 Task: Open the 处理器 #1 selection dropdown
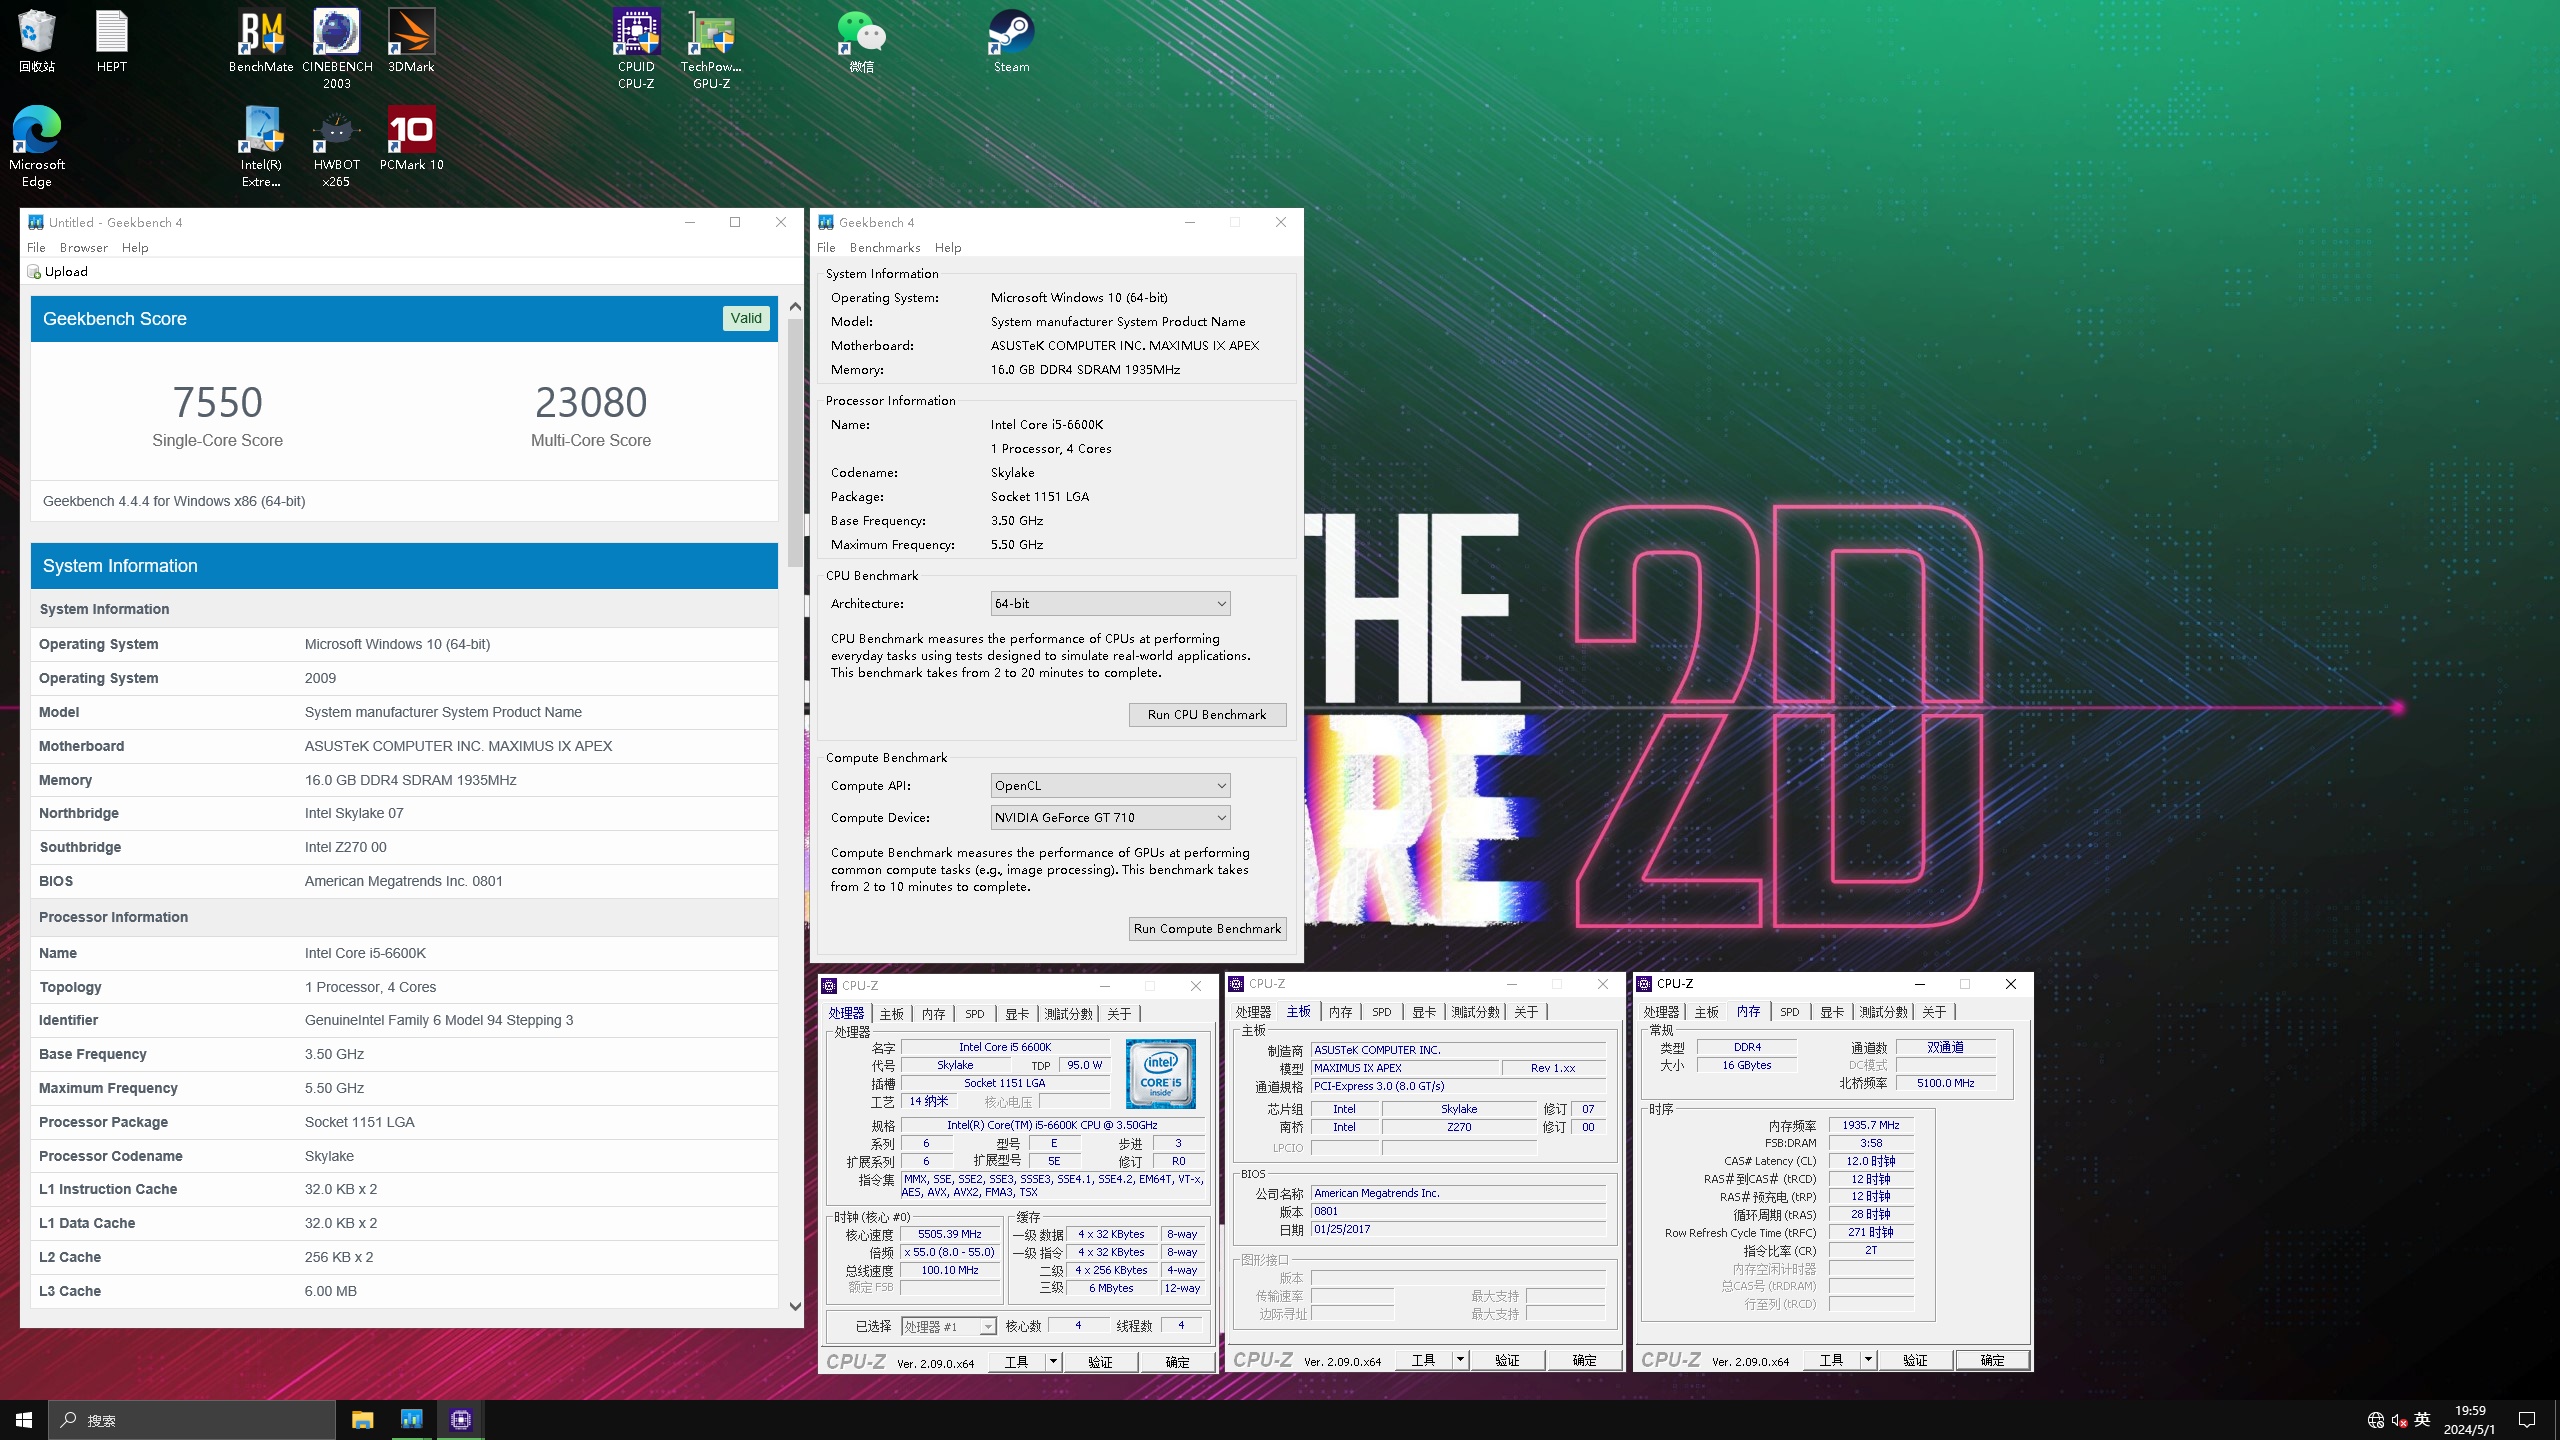949,1326
